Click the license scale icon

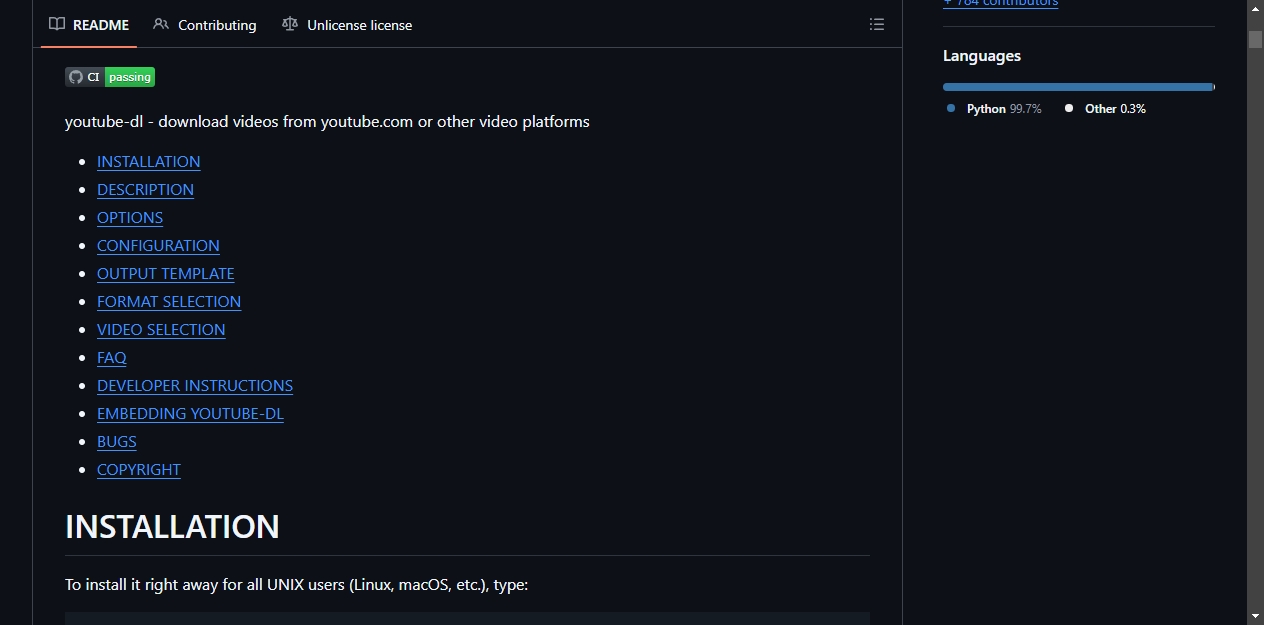pos(290,24)
